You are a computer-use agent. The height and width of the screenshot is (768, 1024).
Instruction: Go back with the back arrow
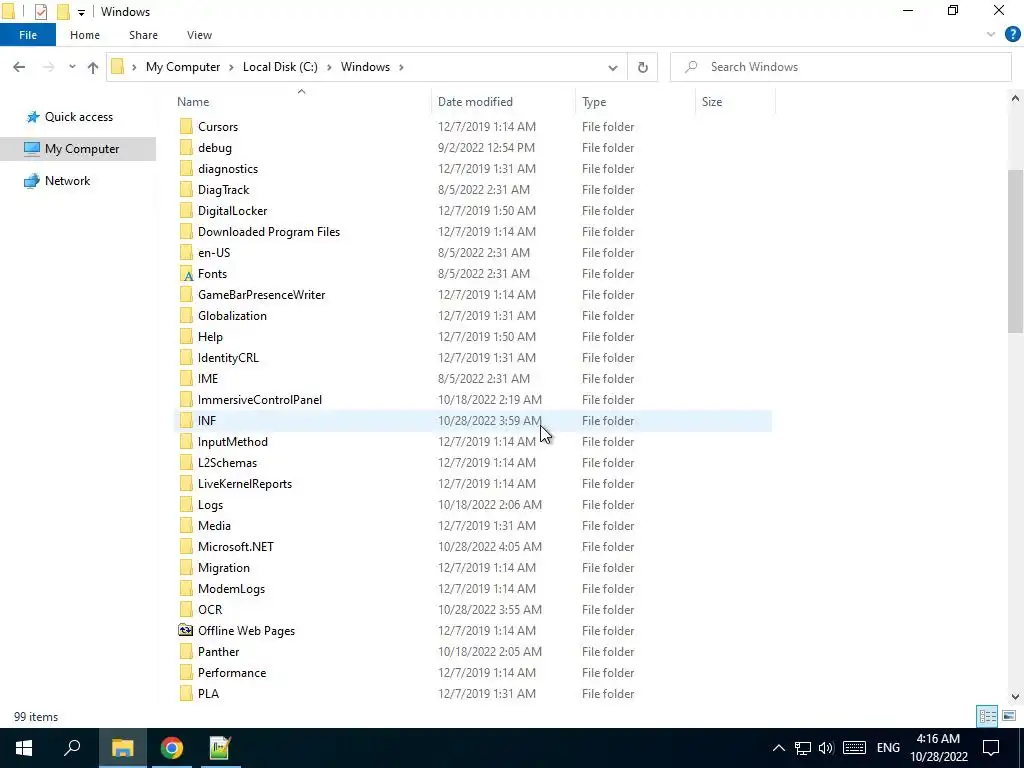(19, 67)
